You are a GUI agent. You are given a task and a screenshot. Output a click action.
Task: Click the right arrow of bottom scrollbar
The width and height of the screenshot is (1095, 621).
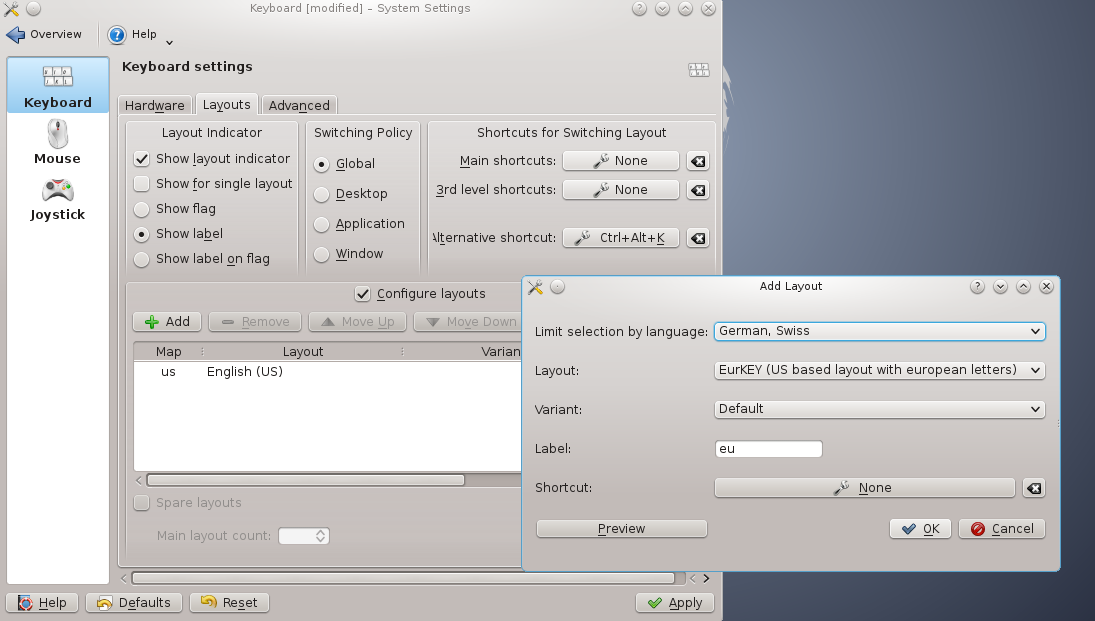[x=706, y=578]
